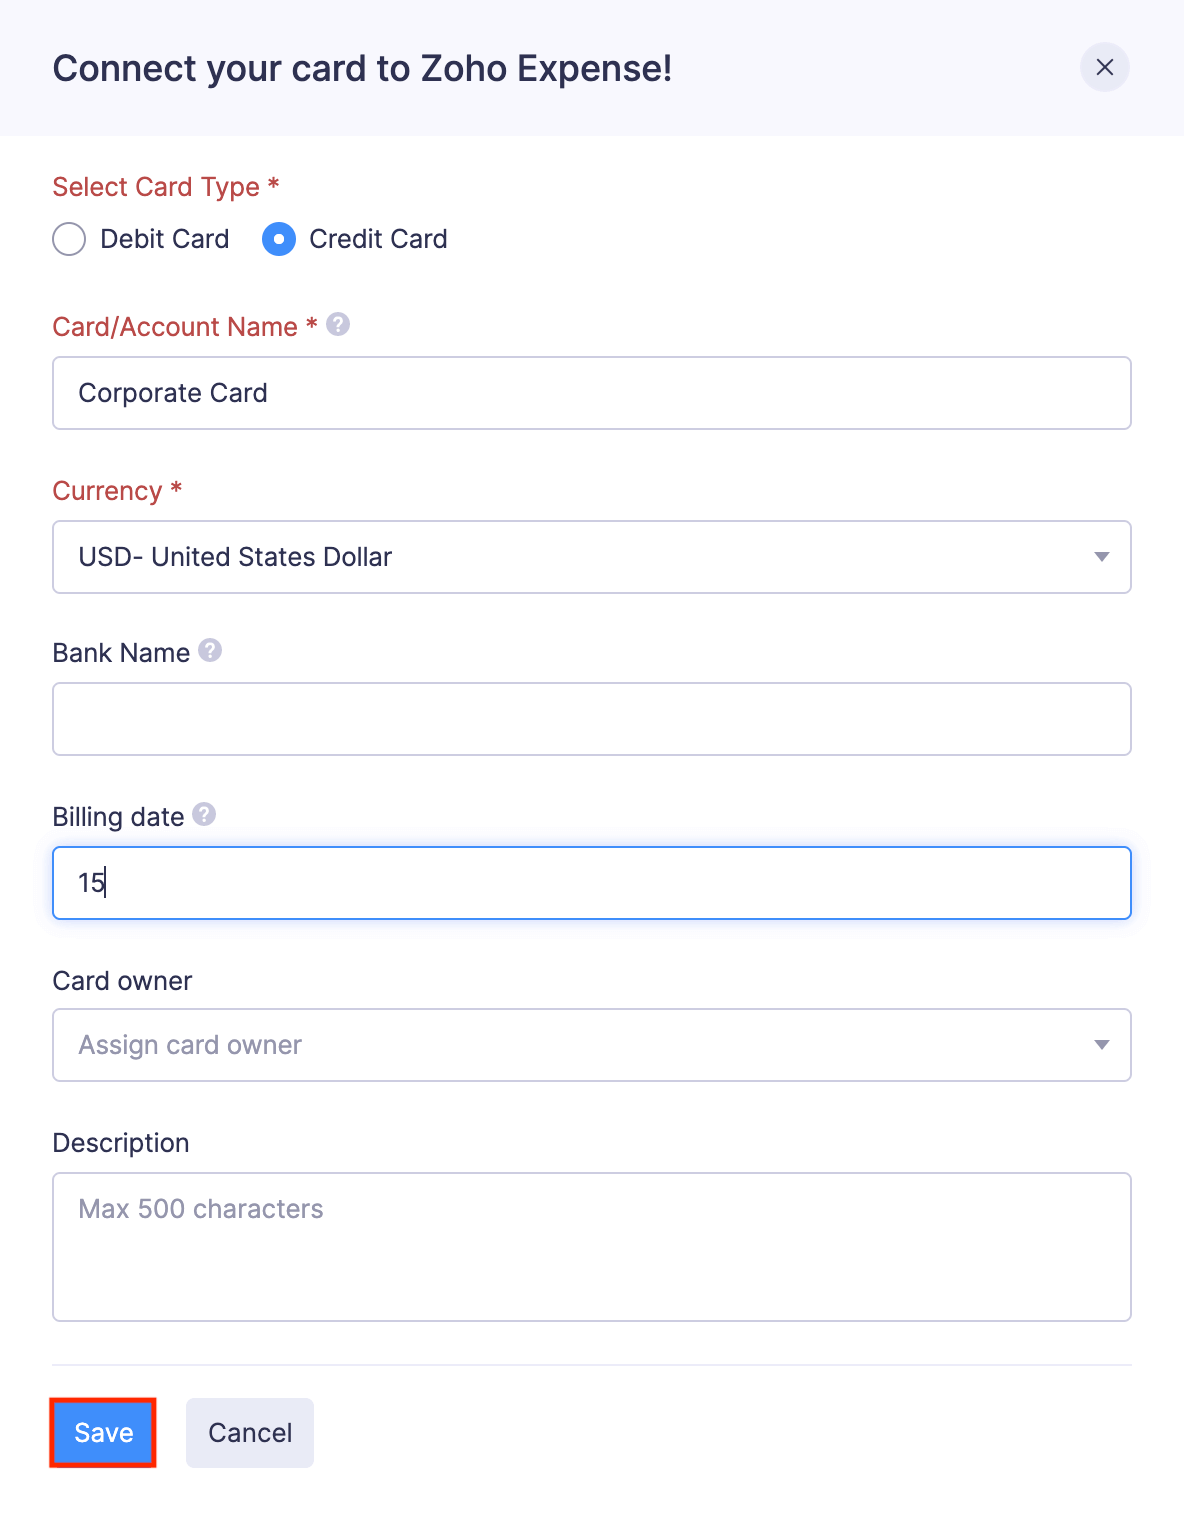This screenshot has height=1530, width=1184.
Task: Click the Description text area
Action: tap(592, 1247)
